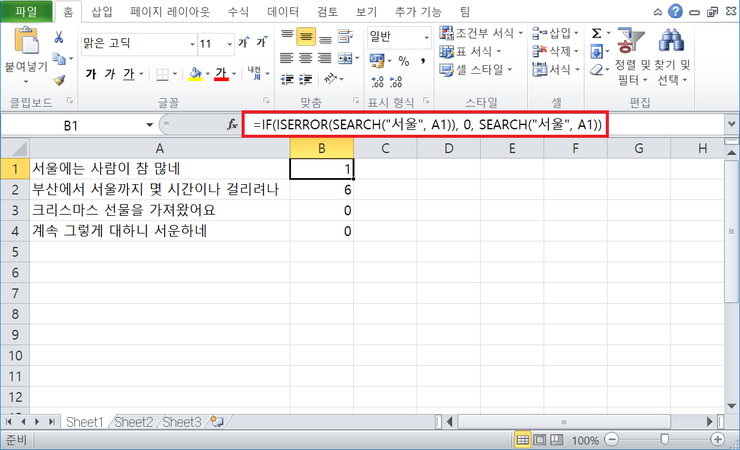
Task: Click the Sort & Filter funnel icon
Action: point(629,41)
